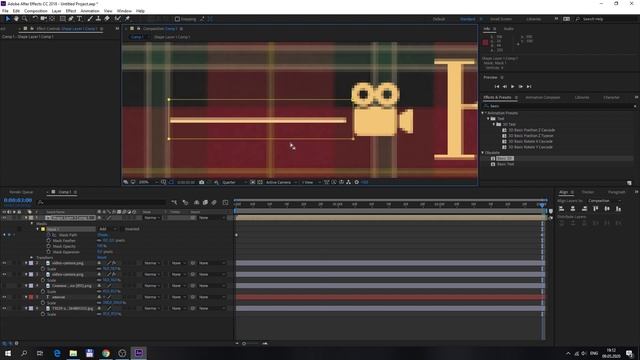The height and width of the screenshot is (360, 640).
Task: Toggle Shape Layer 1 Comp 1 visibility eye
Action: point(4,218)
